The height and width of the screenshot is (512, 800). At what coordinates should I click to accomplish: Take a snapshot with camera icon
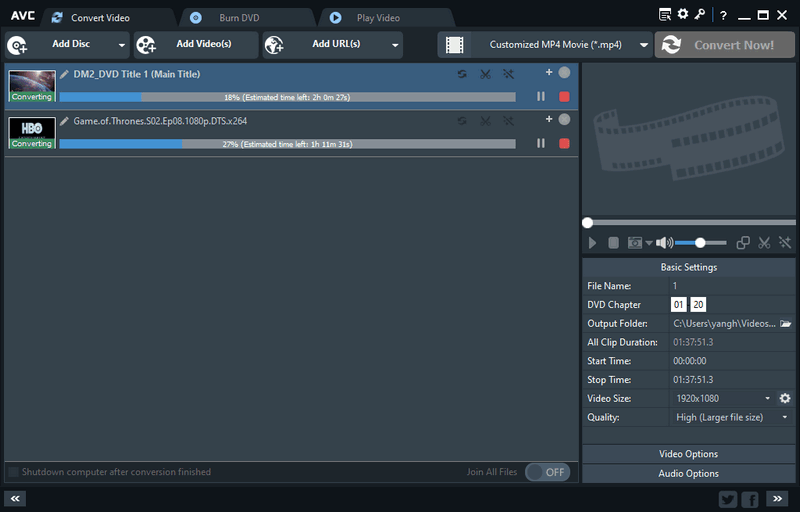point(635,243)
